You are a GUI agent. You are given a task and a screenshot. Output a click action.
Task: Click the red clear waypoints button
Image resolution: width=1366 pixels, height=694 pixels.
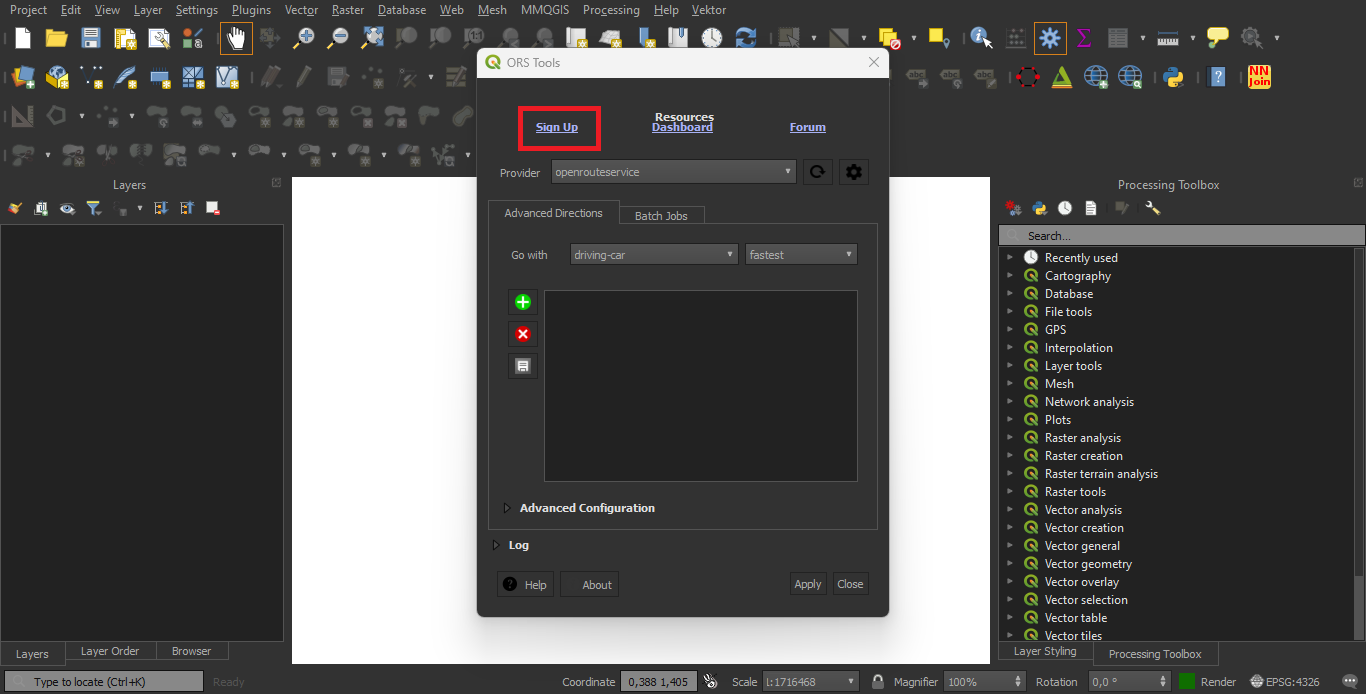[522, 334]
